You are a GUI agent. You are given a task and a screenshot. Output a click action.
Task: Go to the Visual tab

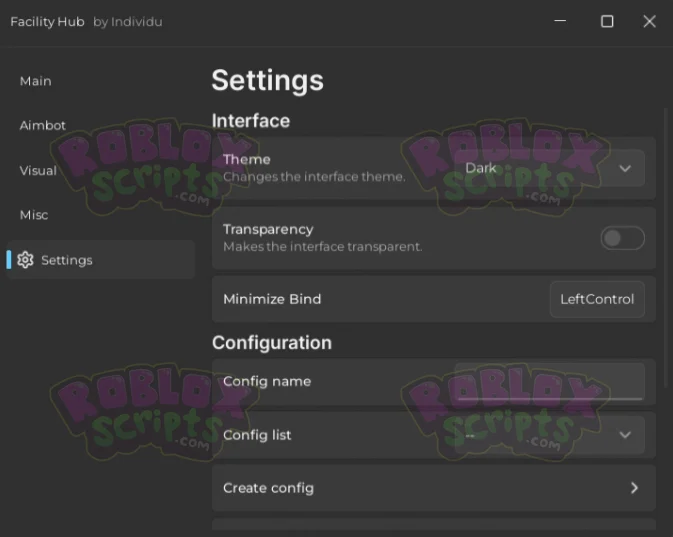[x=38, y=170]
